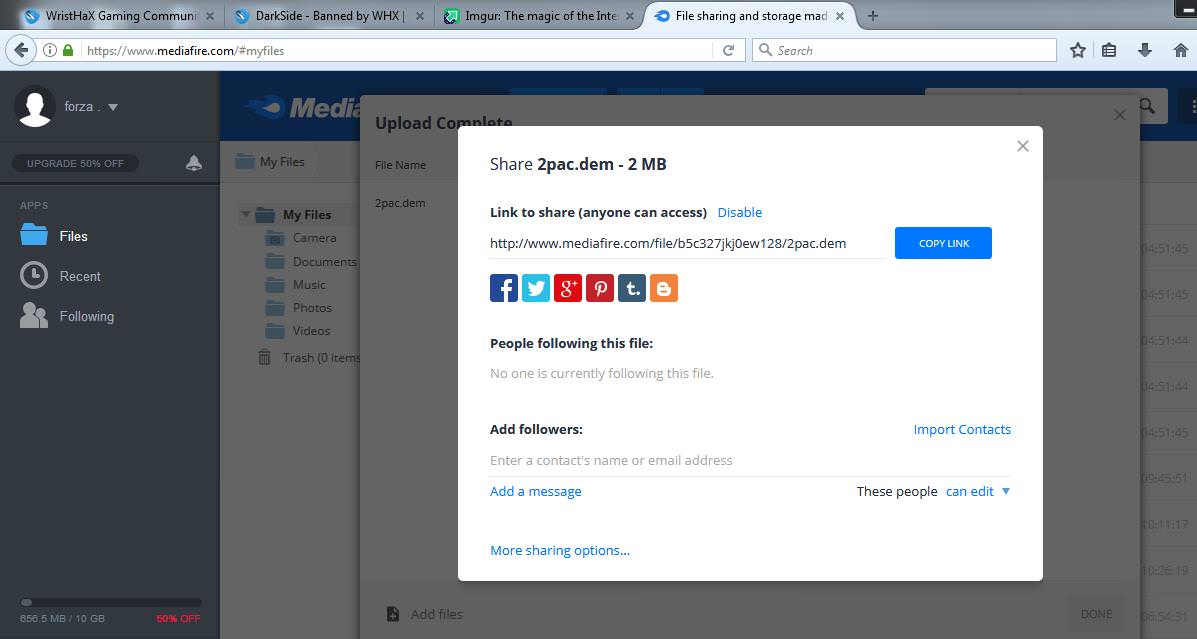Open Import Contacts
Image resolution: width=1197 pixels, height=639 pixels.
click(x=962, y=429)
